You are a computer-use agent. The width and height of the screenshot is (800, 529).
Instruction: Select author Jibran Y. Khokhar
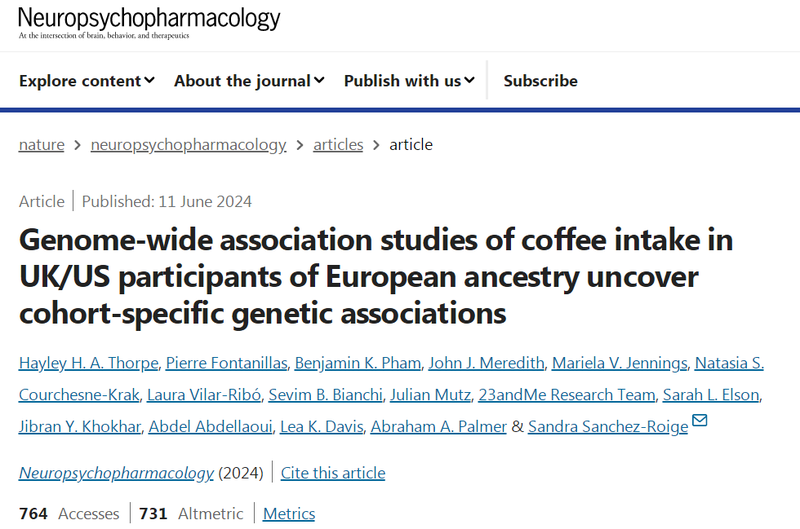tap(78, 427)
